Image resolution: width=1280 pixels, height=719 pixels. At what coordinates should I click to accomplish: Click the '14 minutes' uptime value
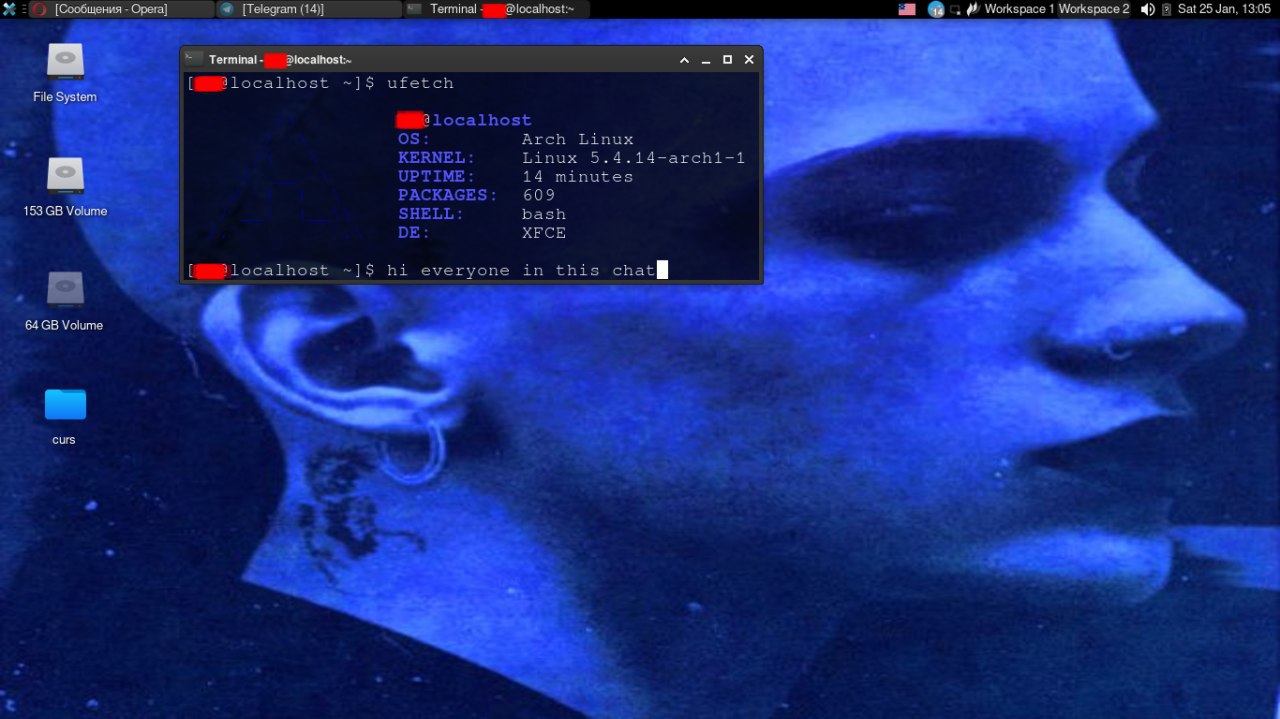click(x=577, y=177)
